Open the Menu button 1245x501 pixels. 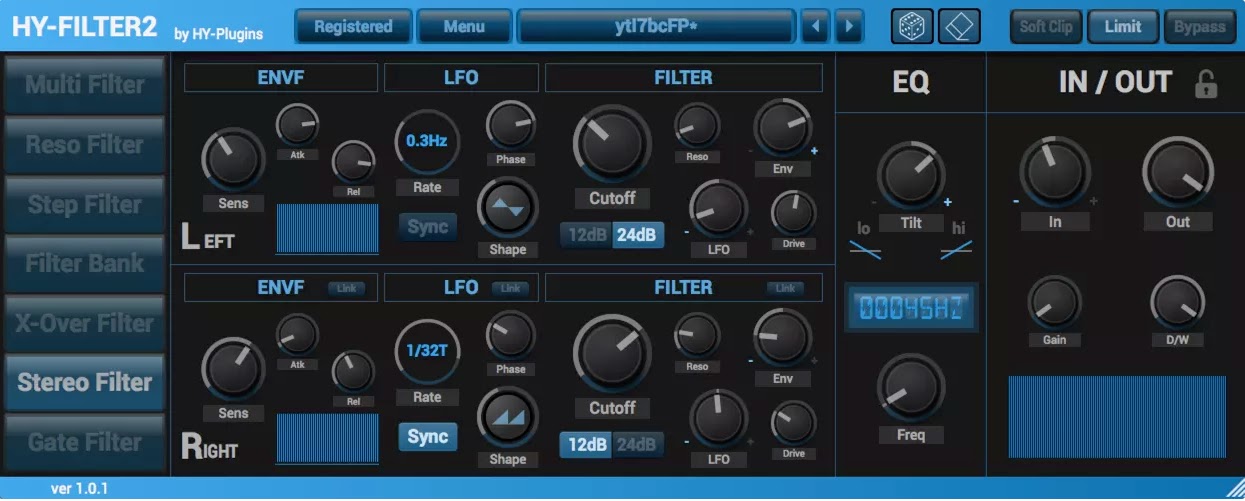pos(464,26)
